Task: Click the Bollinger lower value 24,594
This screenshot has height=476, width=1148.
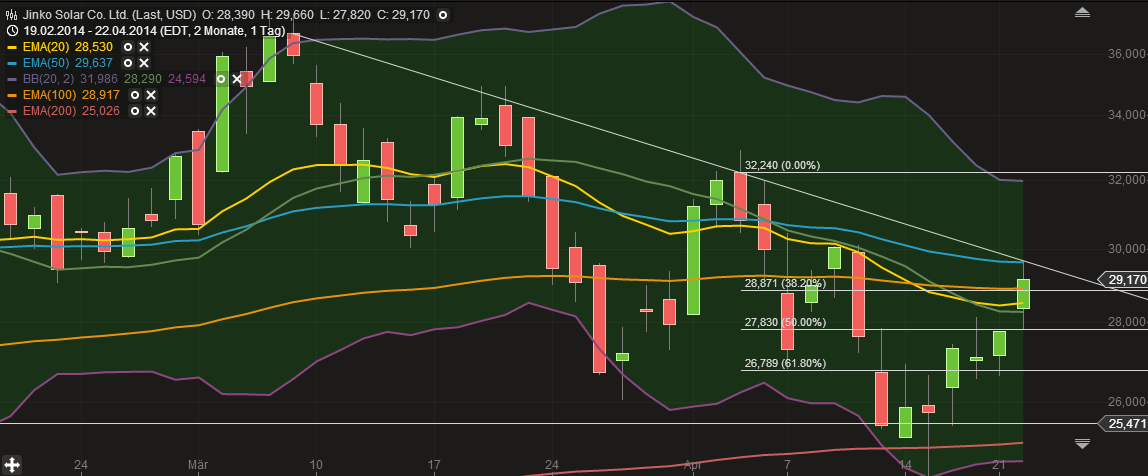Action: pyautogui.click(x=187, y=79)
